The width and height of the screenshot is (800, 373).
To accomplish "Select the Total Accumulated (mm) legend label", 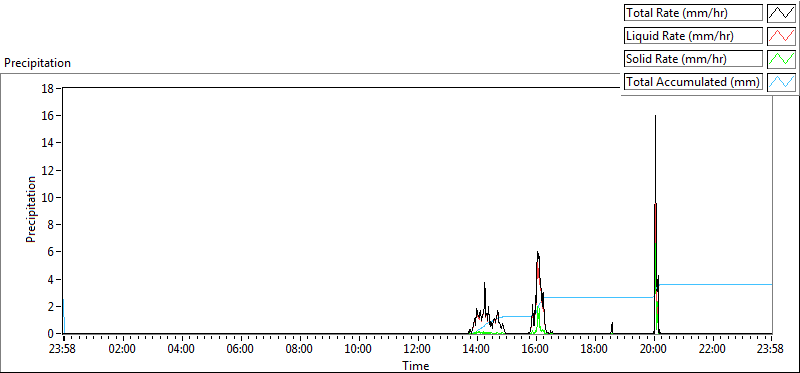I will (693, 82).
